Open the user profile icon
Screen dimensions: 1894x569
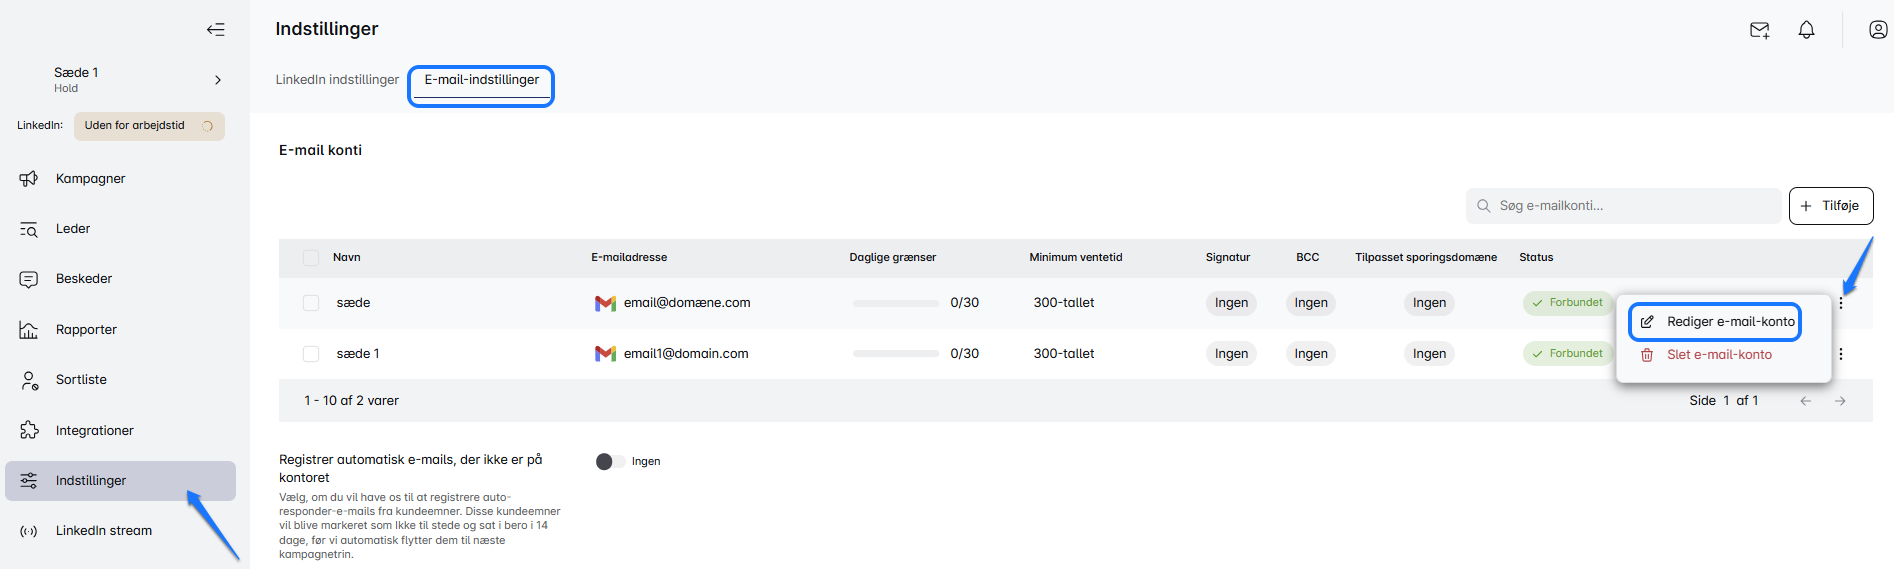pyautogui.click(x=1877, y=30)
